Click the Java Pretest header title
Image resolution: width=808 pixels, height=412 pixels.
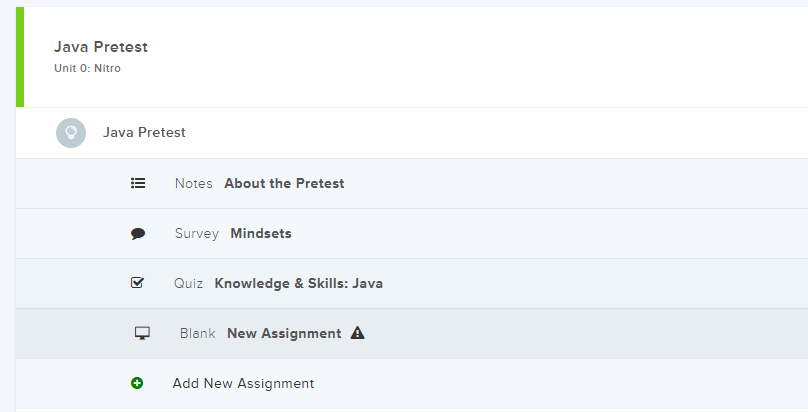coord(101,47)
